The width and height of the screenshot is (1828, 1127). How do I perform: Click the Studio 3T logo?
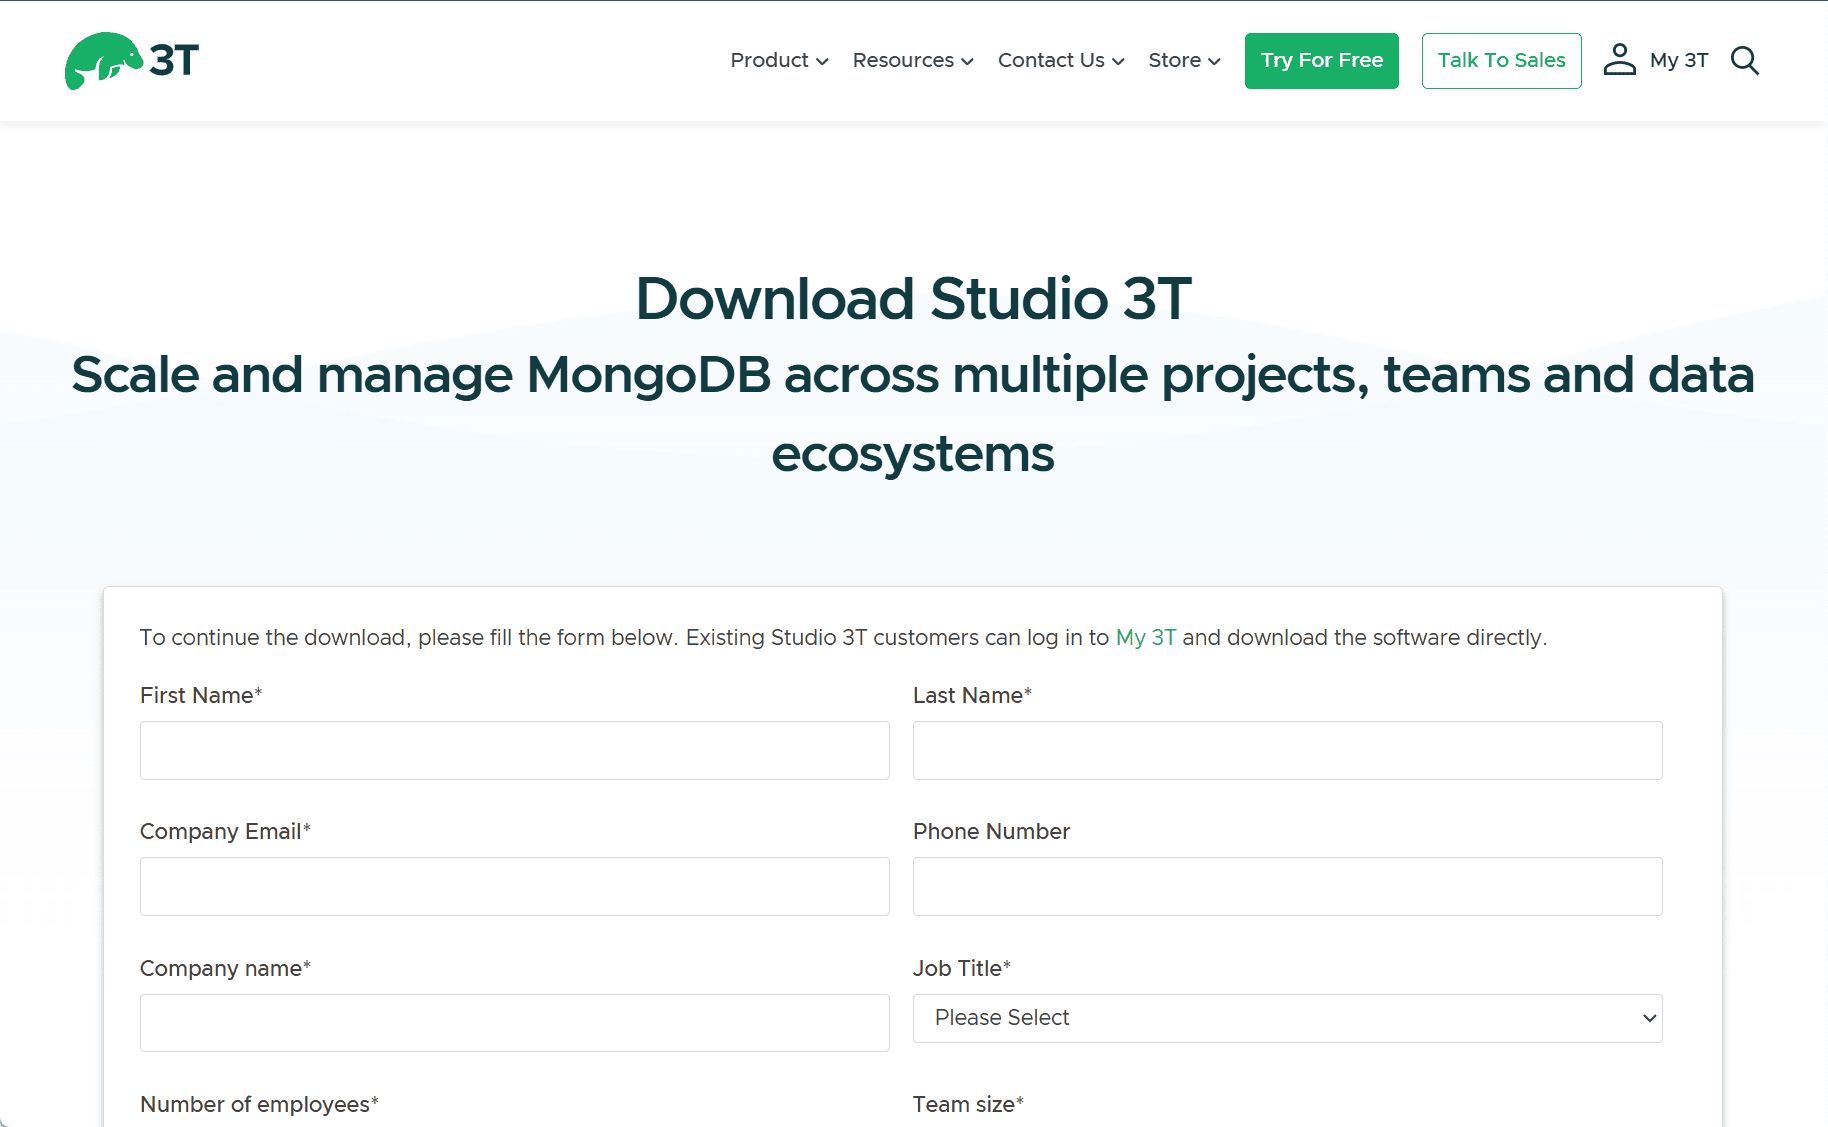[132, 61]
